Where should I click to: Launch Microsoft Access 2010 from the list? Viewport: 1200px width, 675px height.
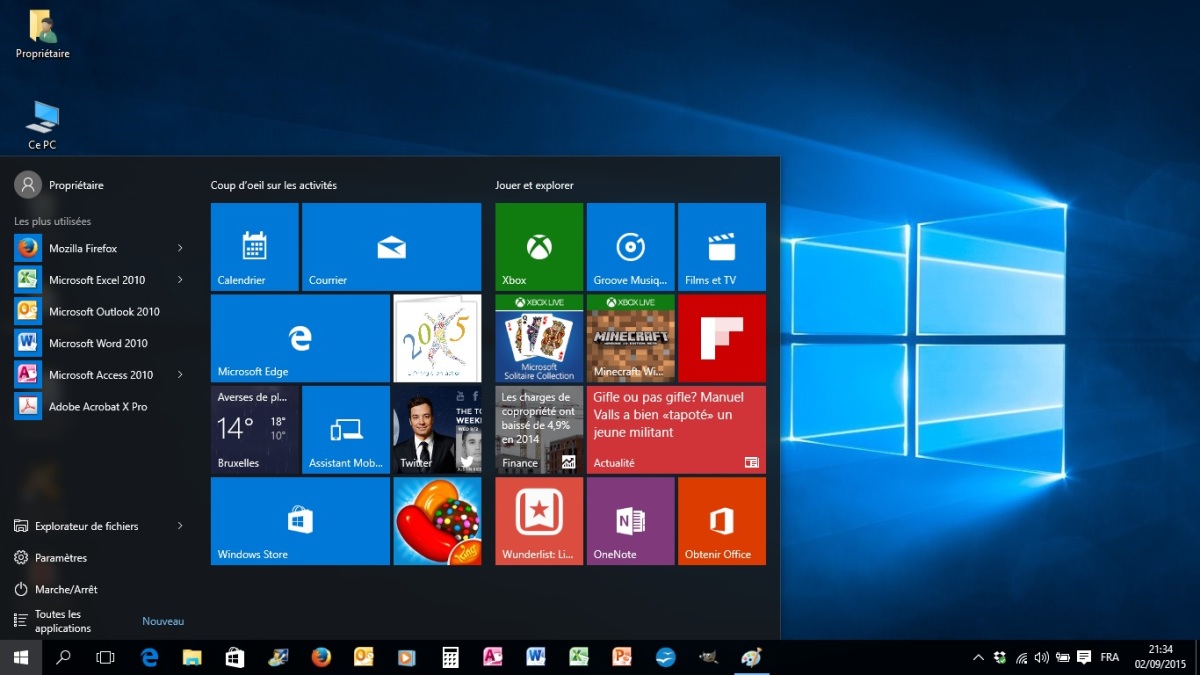(x=99, y=375)
